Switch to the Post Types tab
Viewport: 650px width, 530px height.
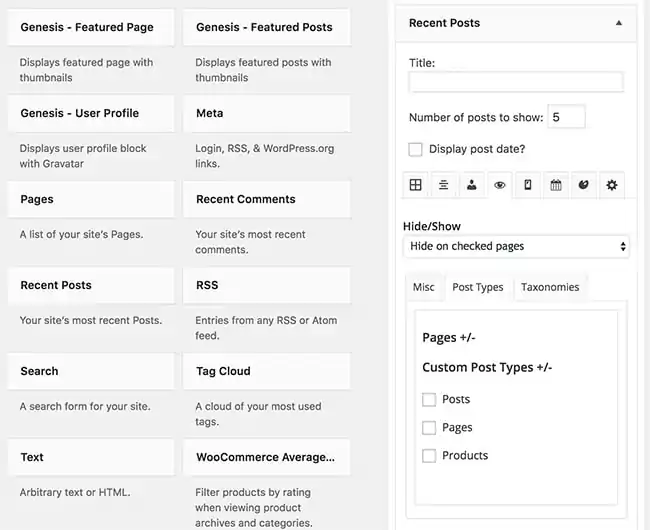pos(478,287)
